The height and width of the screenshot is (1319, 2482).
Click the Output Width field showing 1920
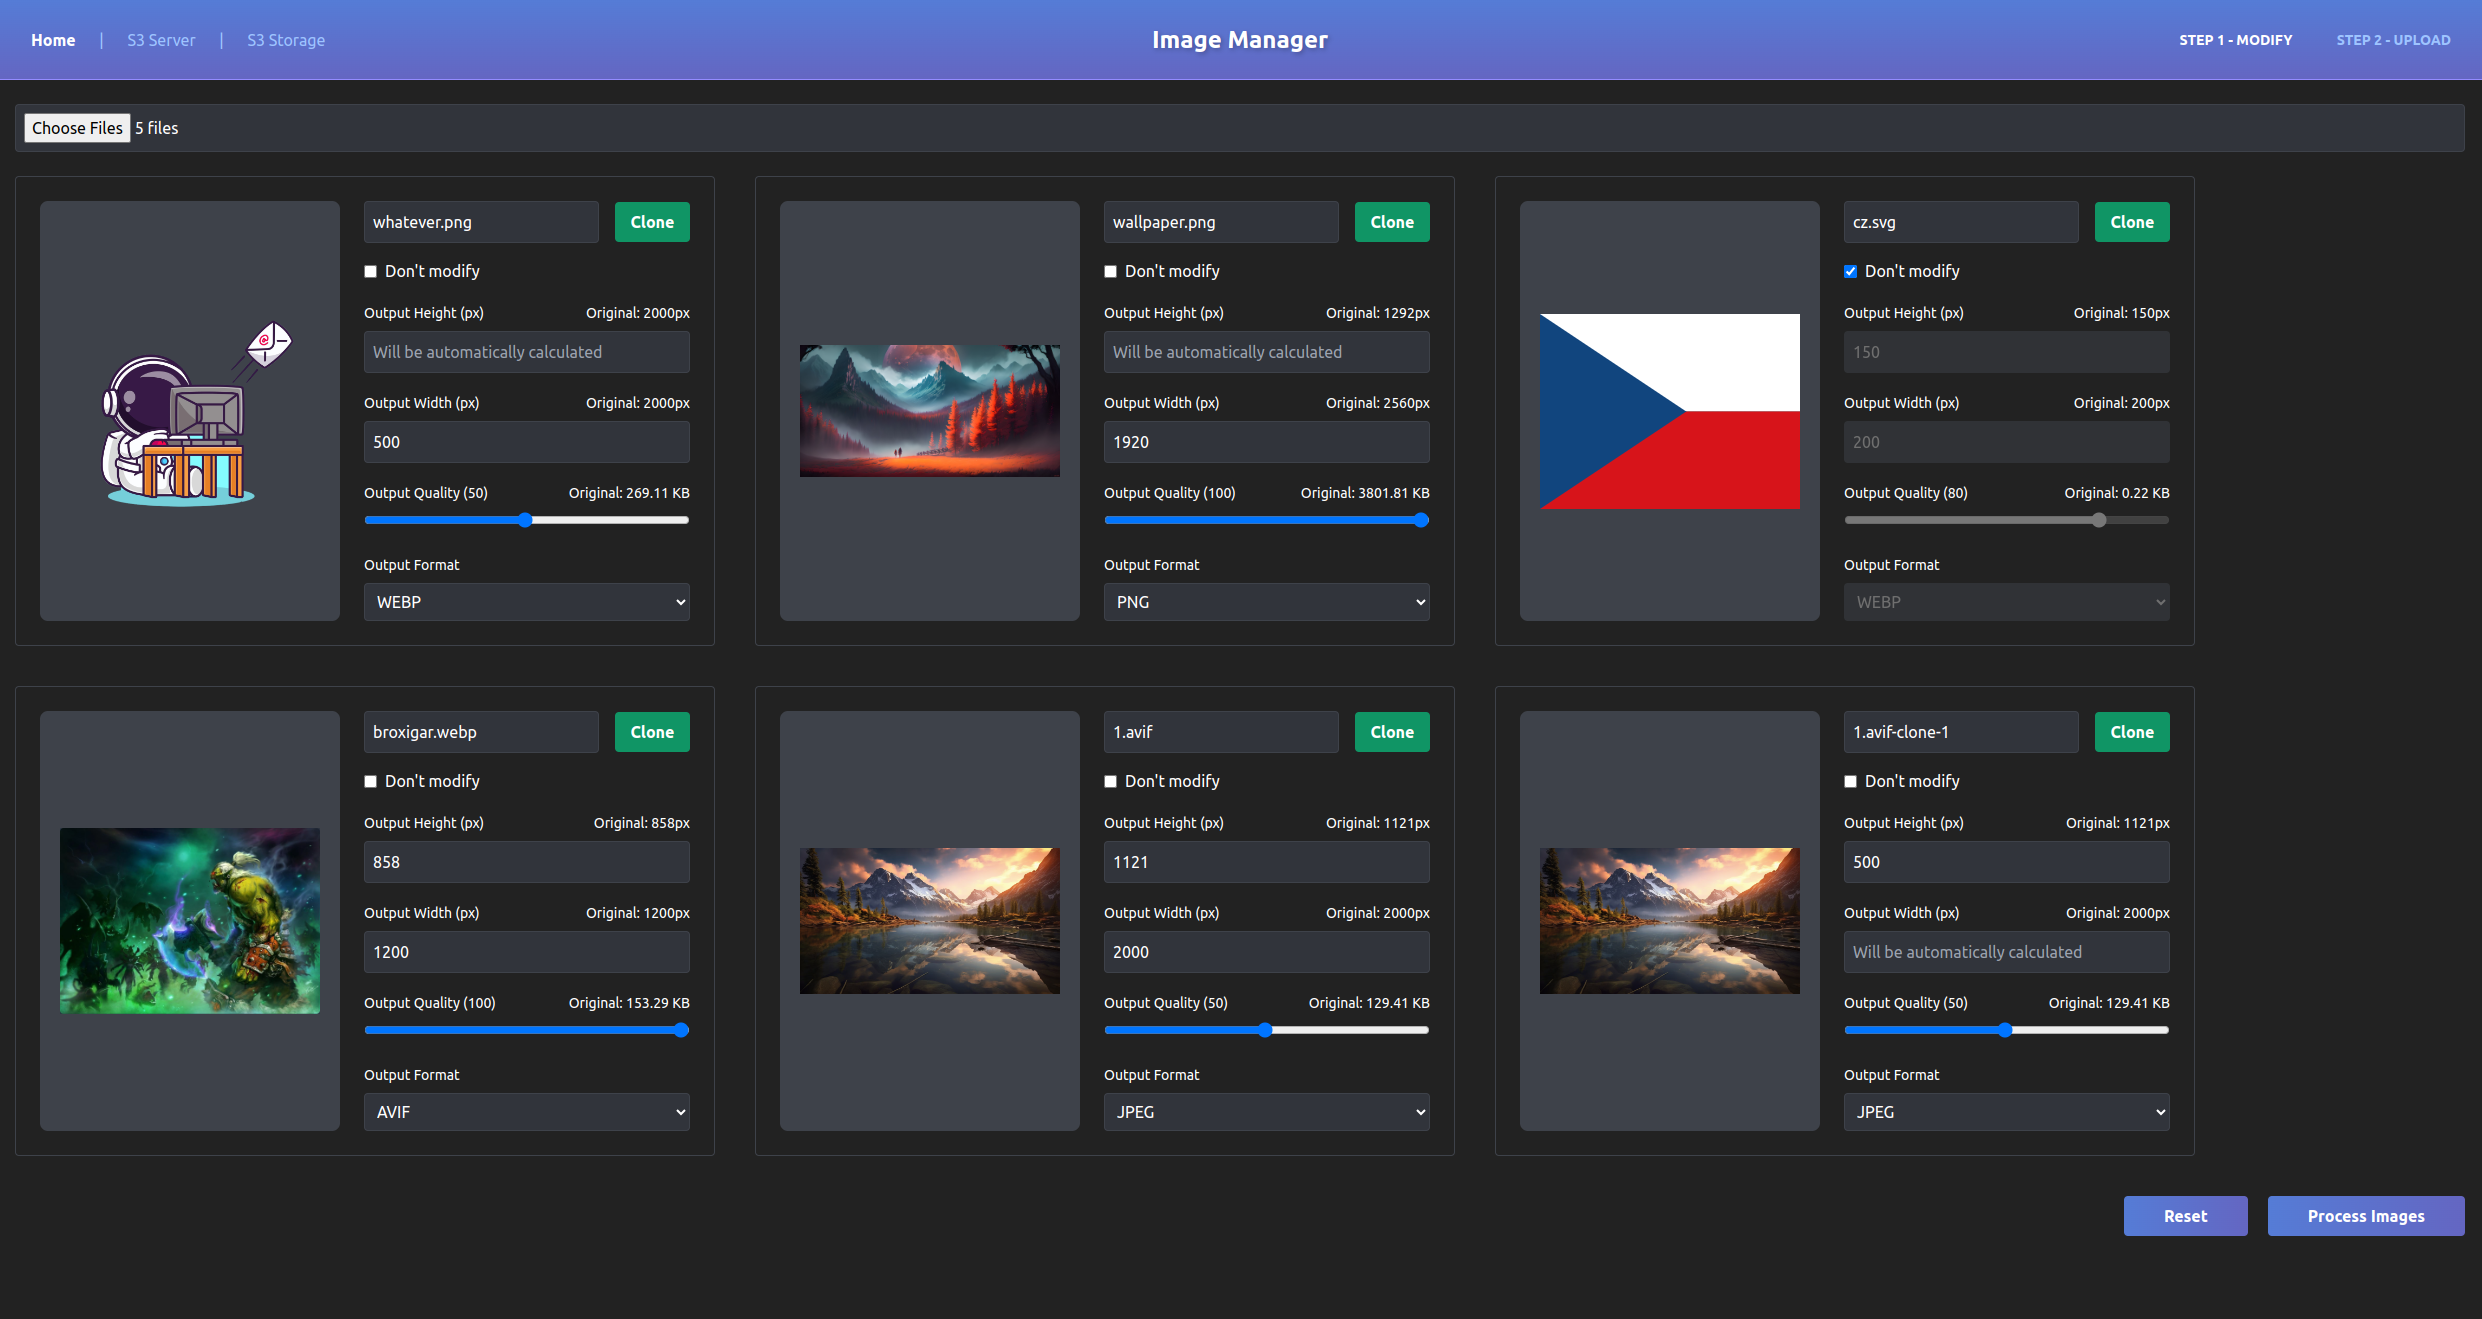click(x=1266, y=442)
